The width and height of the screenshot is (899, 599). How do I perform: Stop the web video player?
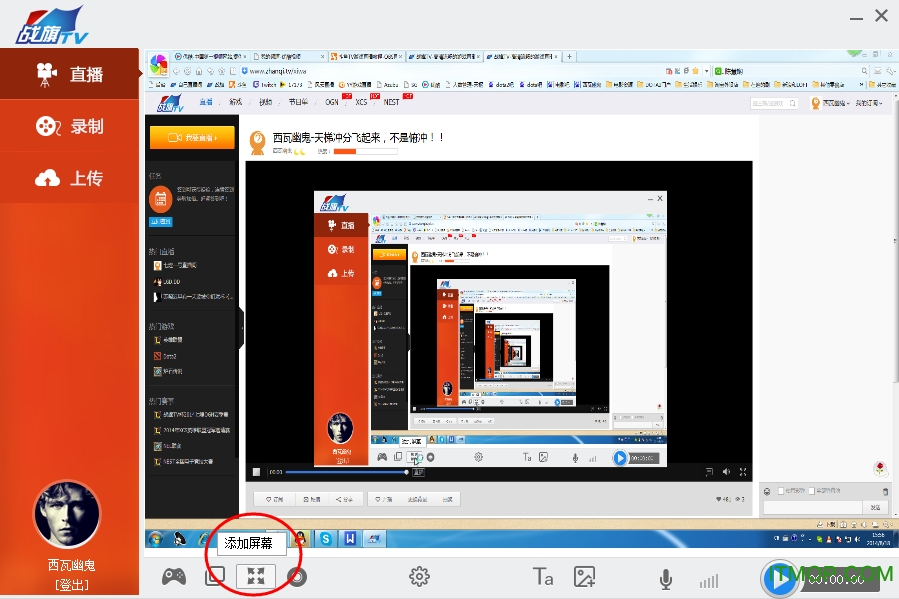click(x=256, y=472)
